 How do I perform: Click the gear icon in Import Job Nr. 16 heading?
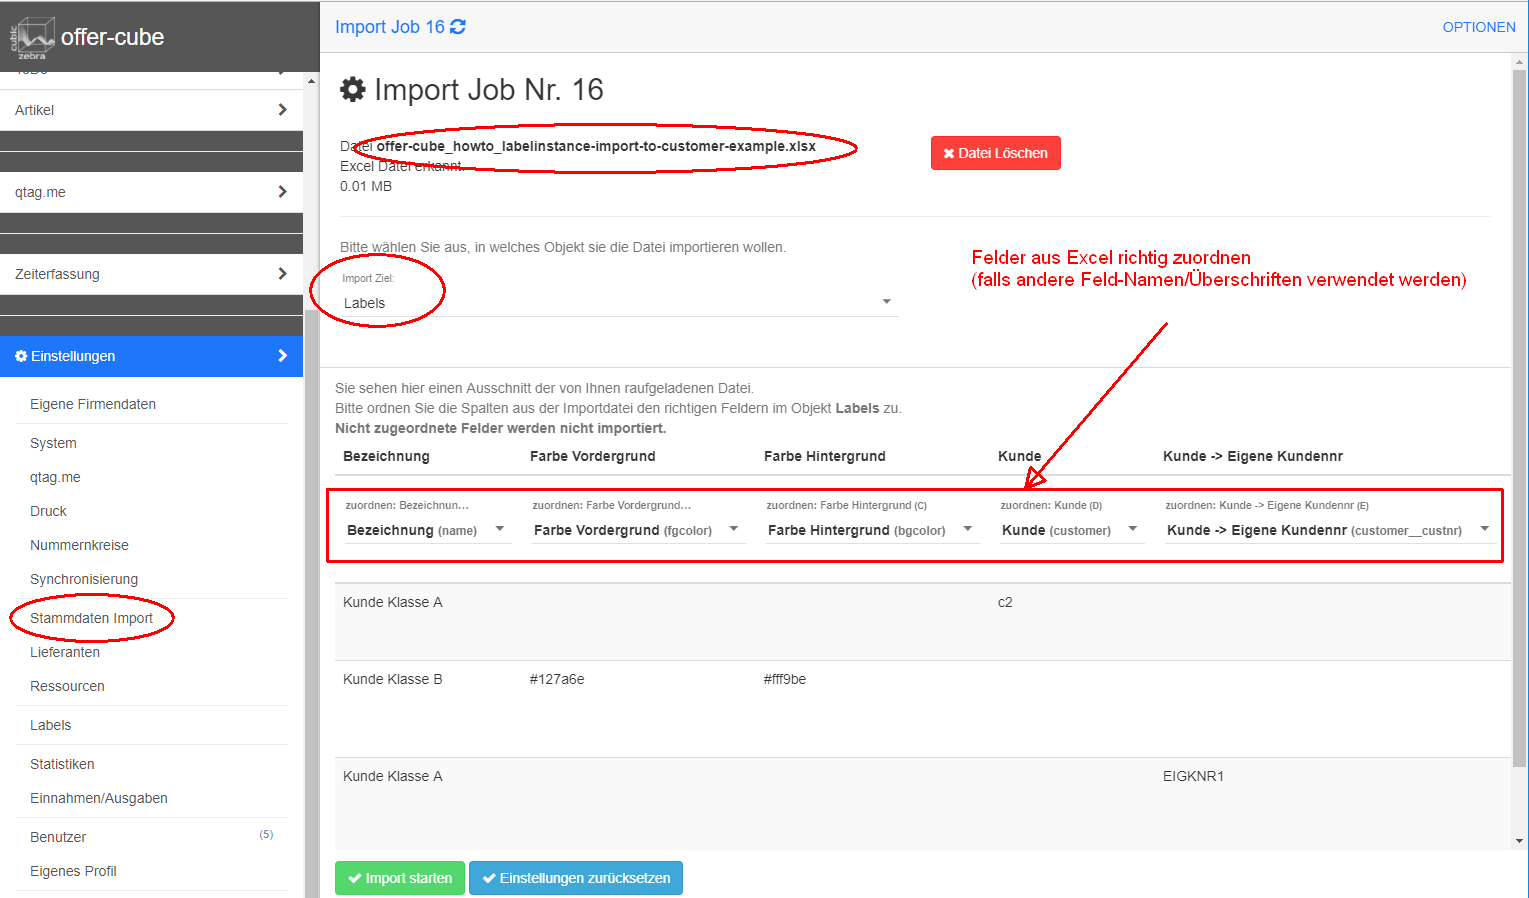click(353, 90)
